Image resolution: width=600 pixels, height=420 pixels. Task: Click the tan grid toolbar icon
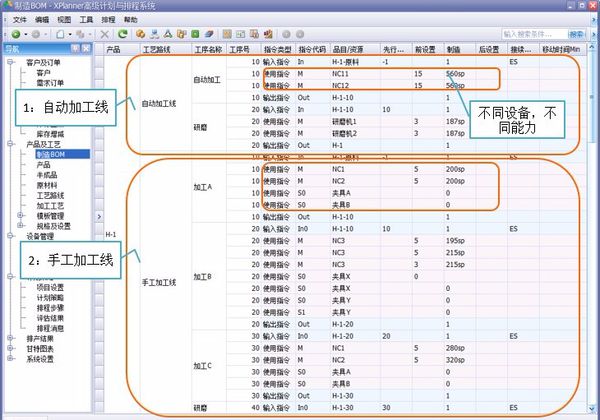(x=227, y=34)
